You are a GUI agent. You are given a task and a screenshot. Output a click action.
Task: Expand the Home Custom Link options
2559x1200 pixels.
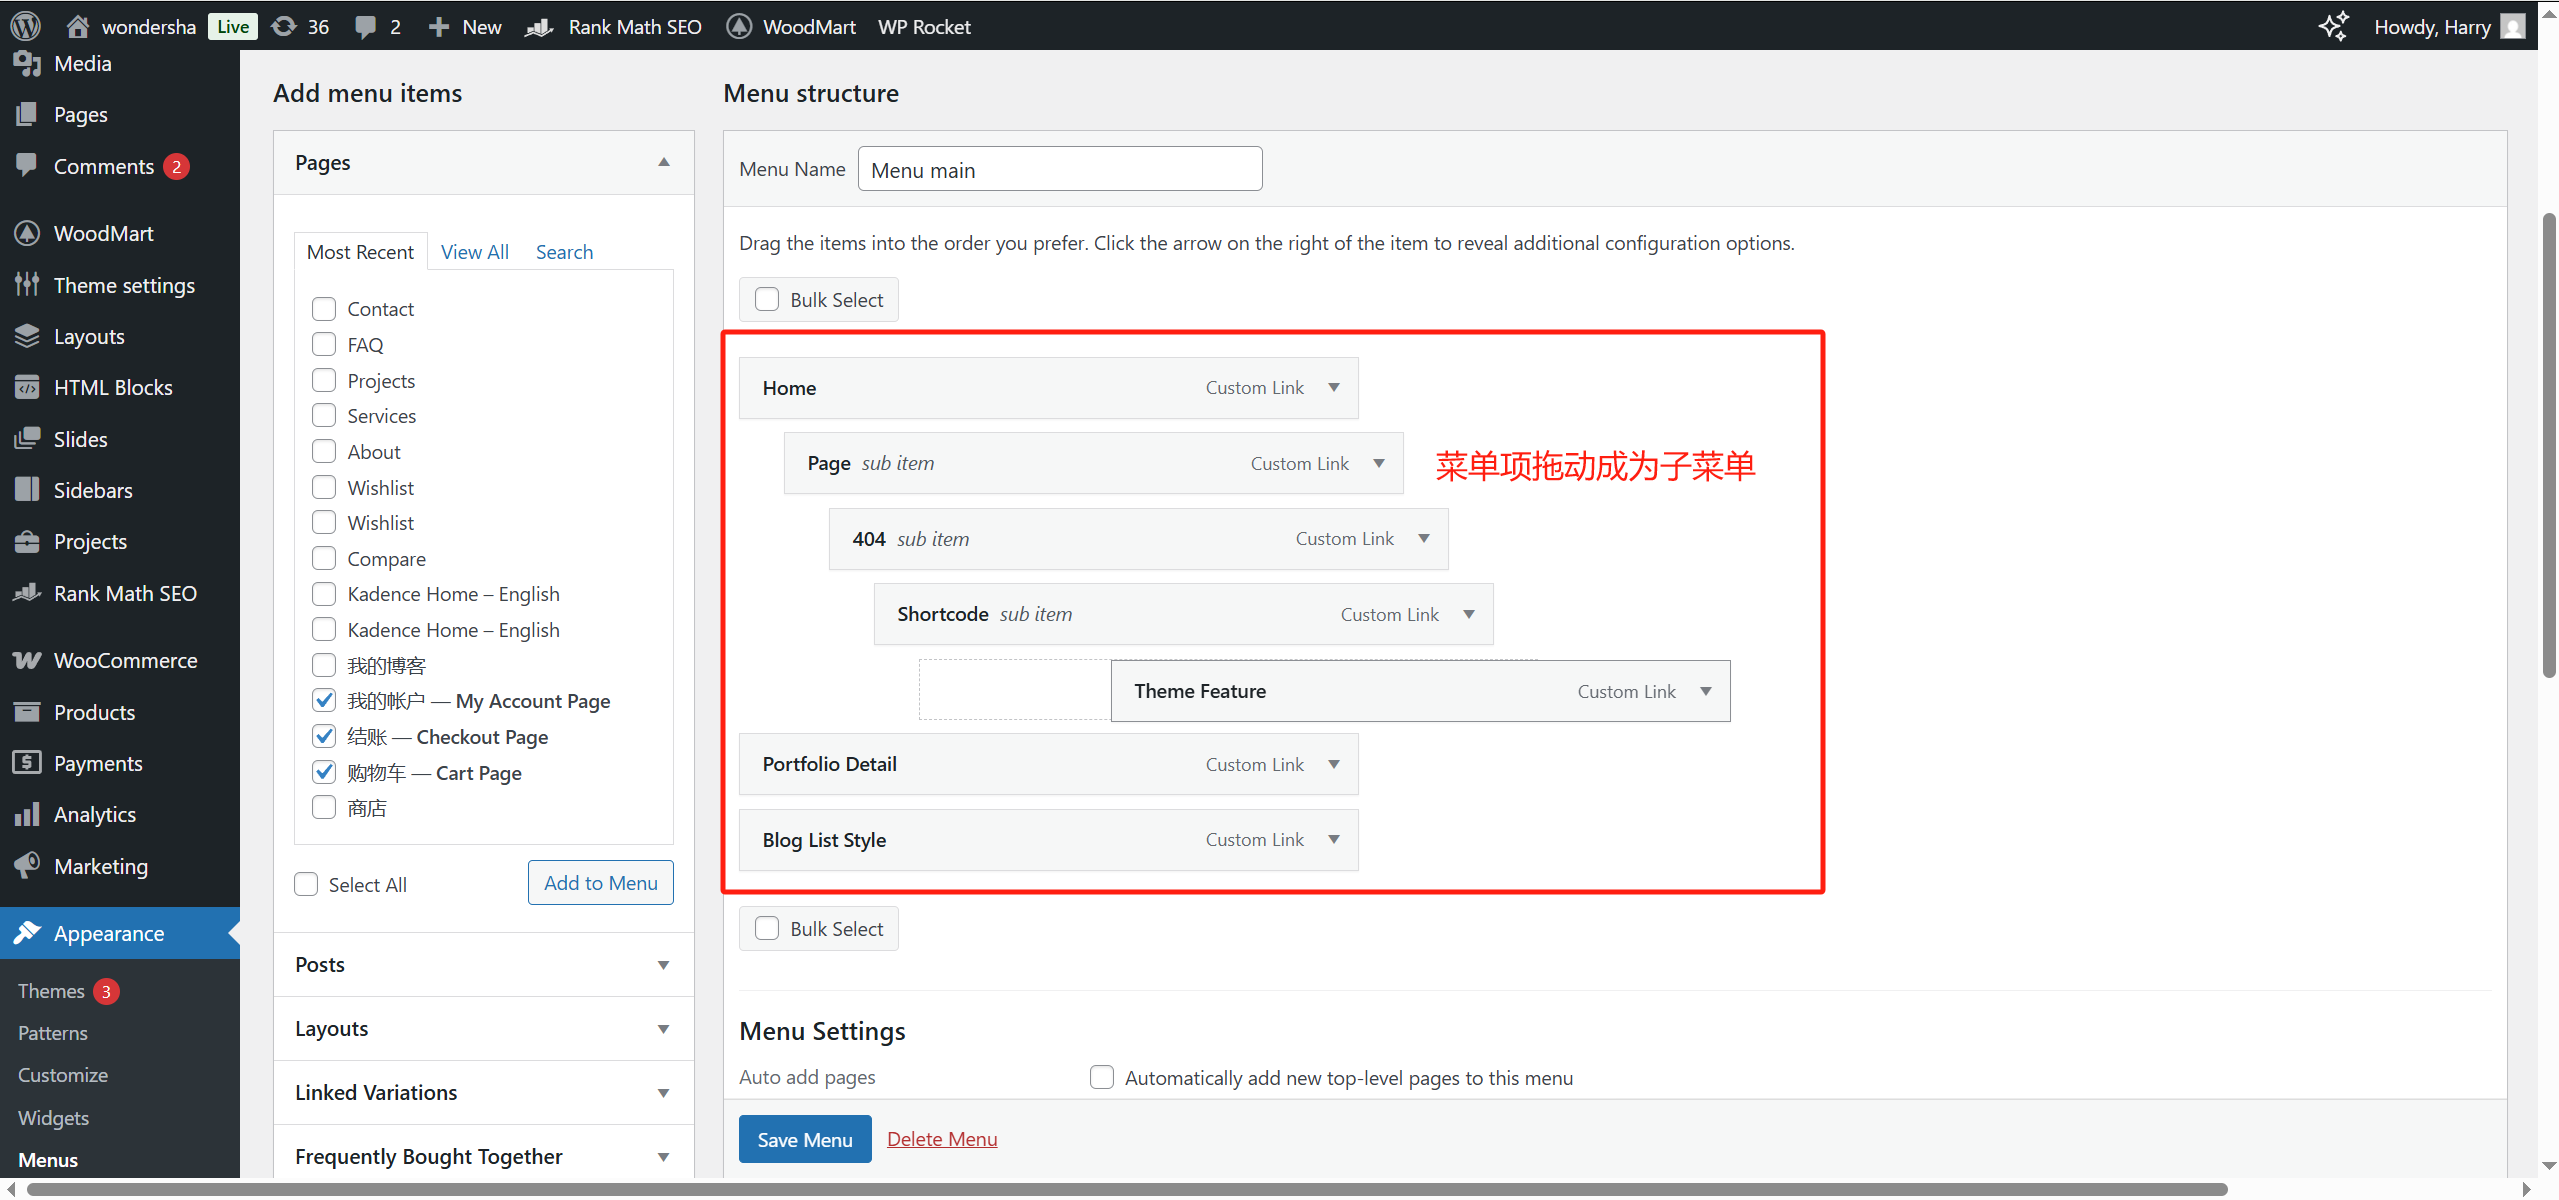click(x=1334, y=387)
